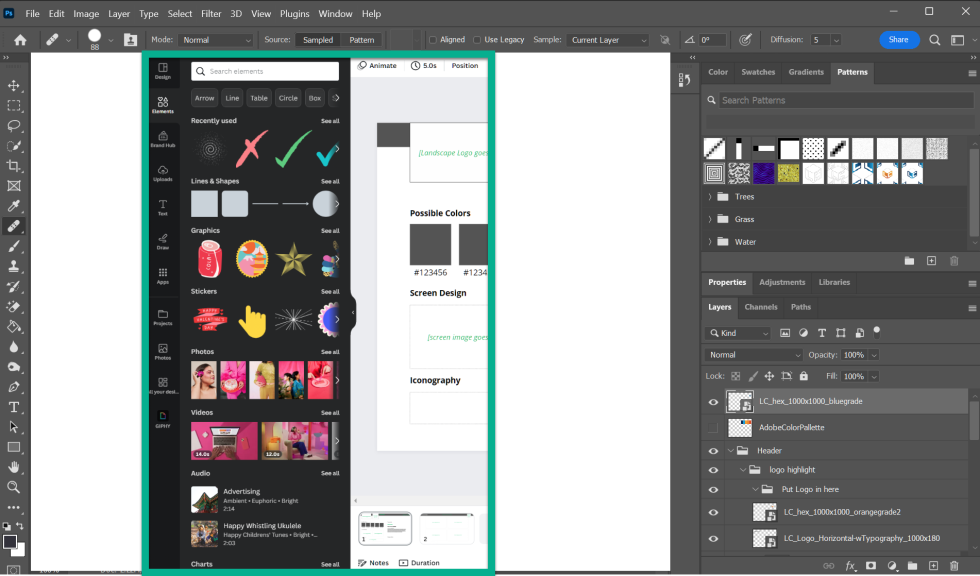Hide the Header group
980x576 pixels.
coord(713,450)
